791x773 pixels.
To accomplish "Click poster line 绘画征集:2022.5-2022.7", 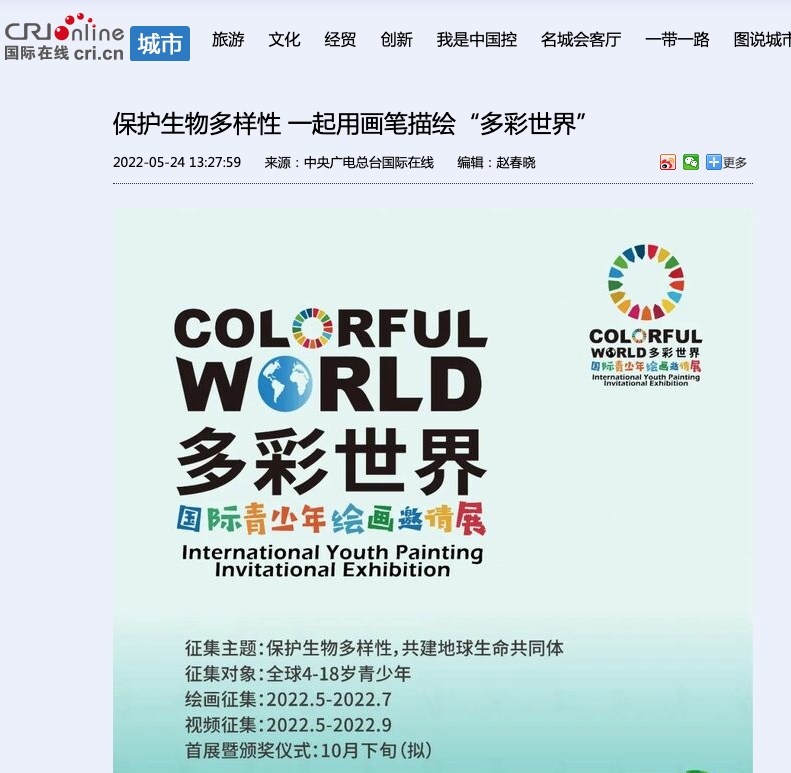I will point(288,699).
